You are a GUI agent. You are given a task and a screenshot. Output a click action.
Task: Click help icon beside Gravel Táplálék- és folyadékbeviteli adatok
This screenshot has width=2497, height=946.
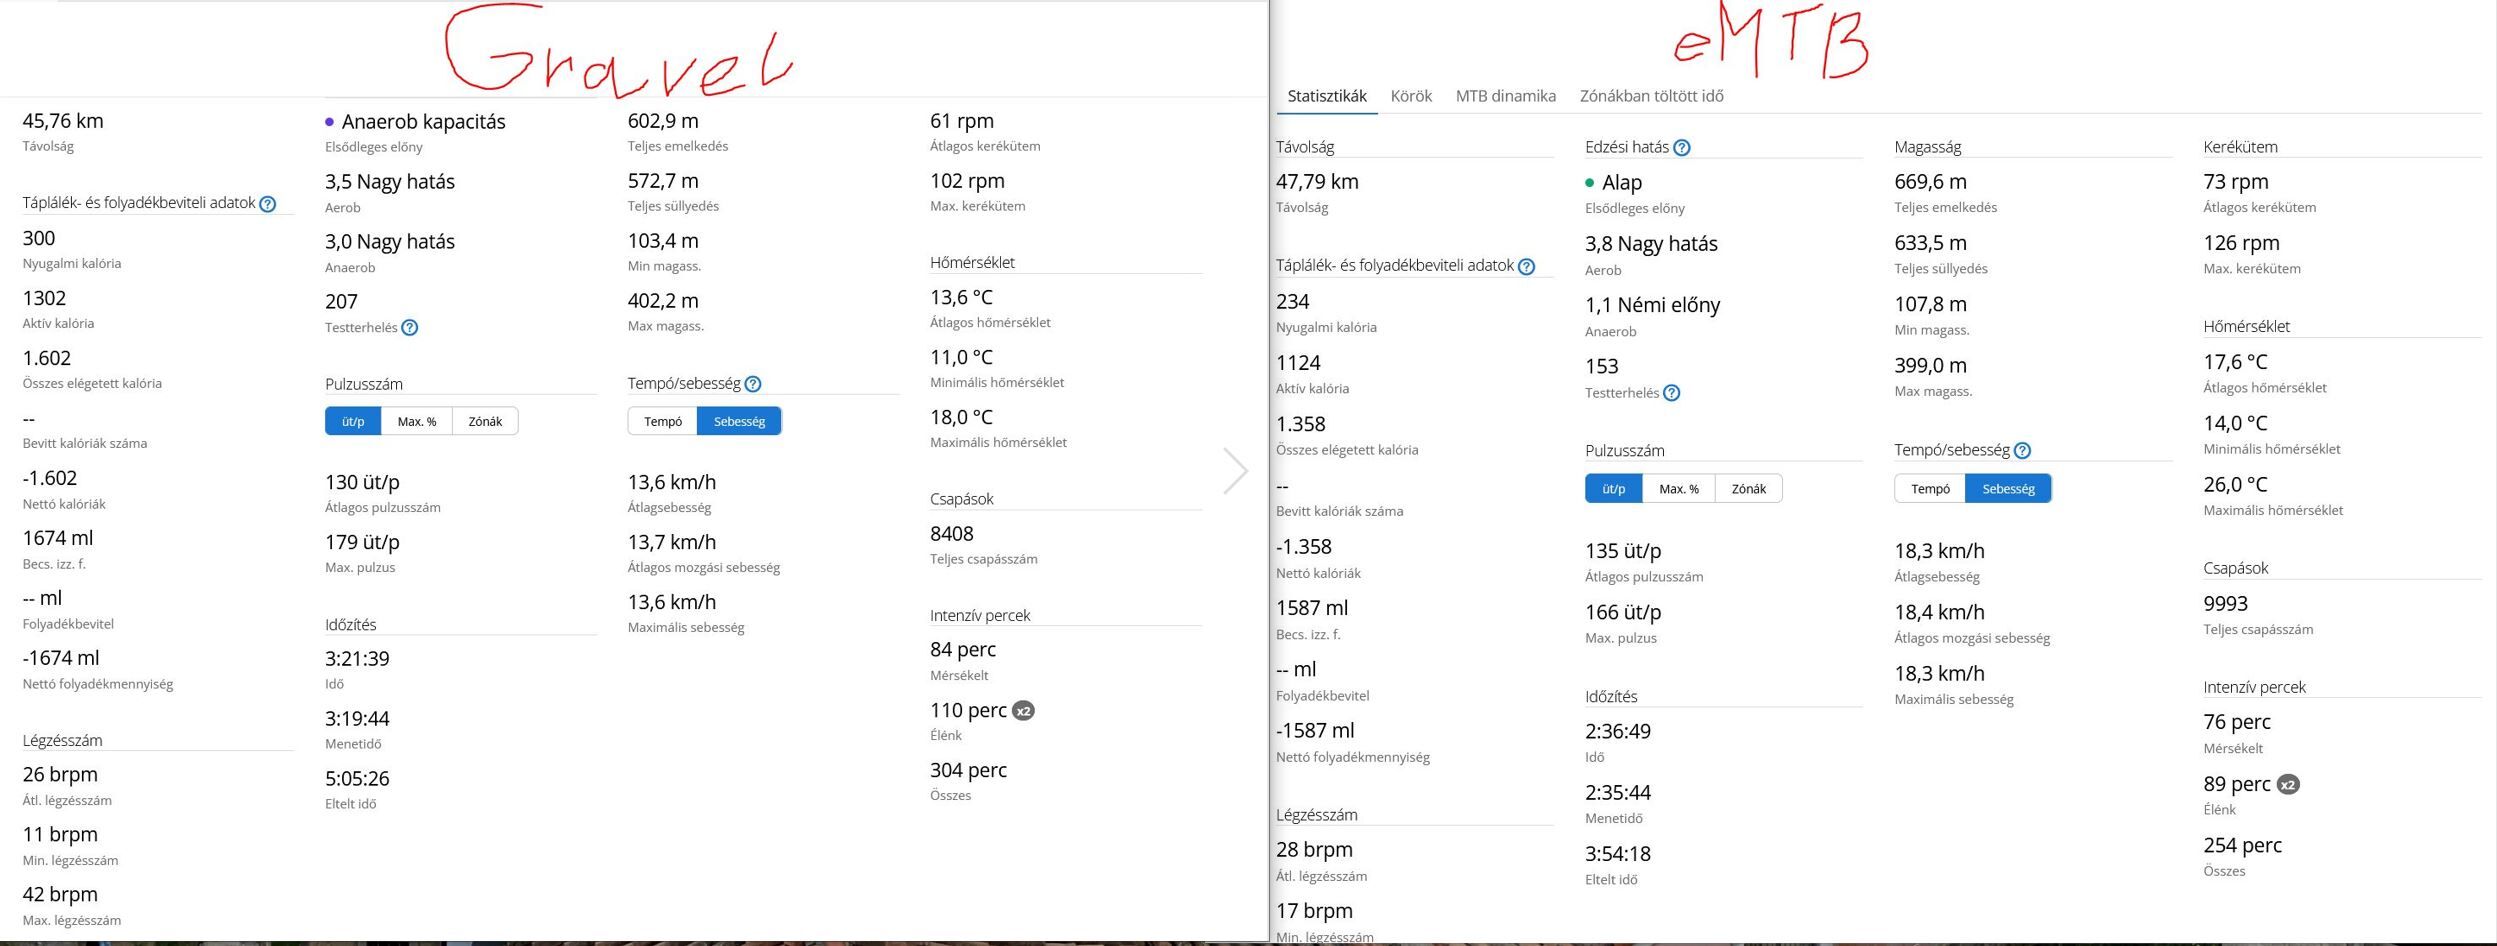[x=268, y=204]
